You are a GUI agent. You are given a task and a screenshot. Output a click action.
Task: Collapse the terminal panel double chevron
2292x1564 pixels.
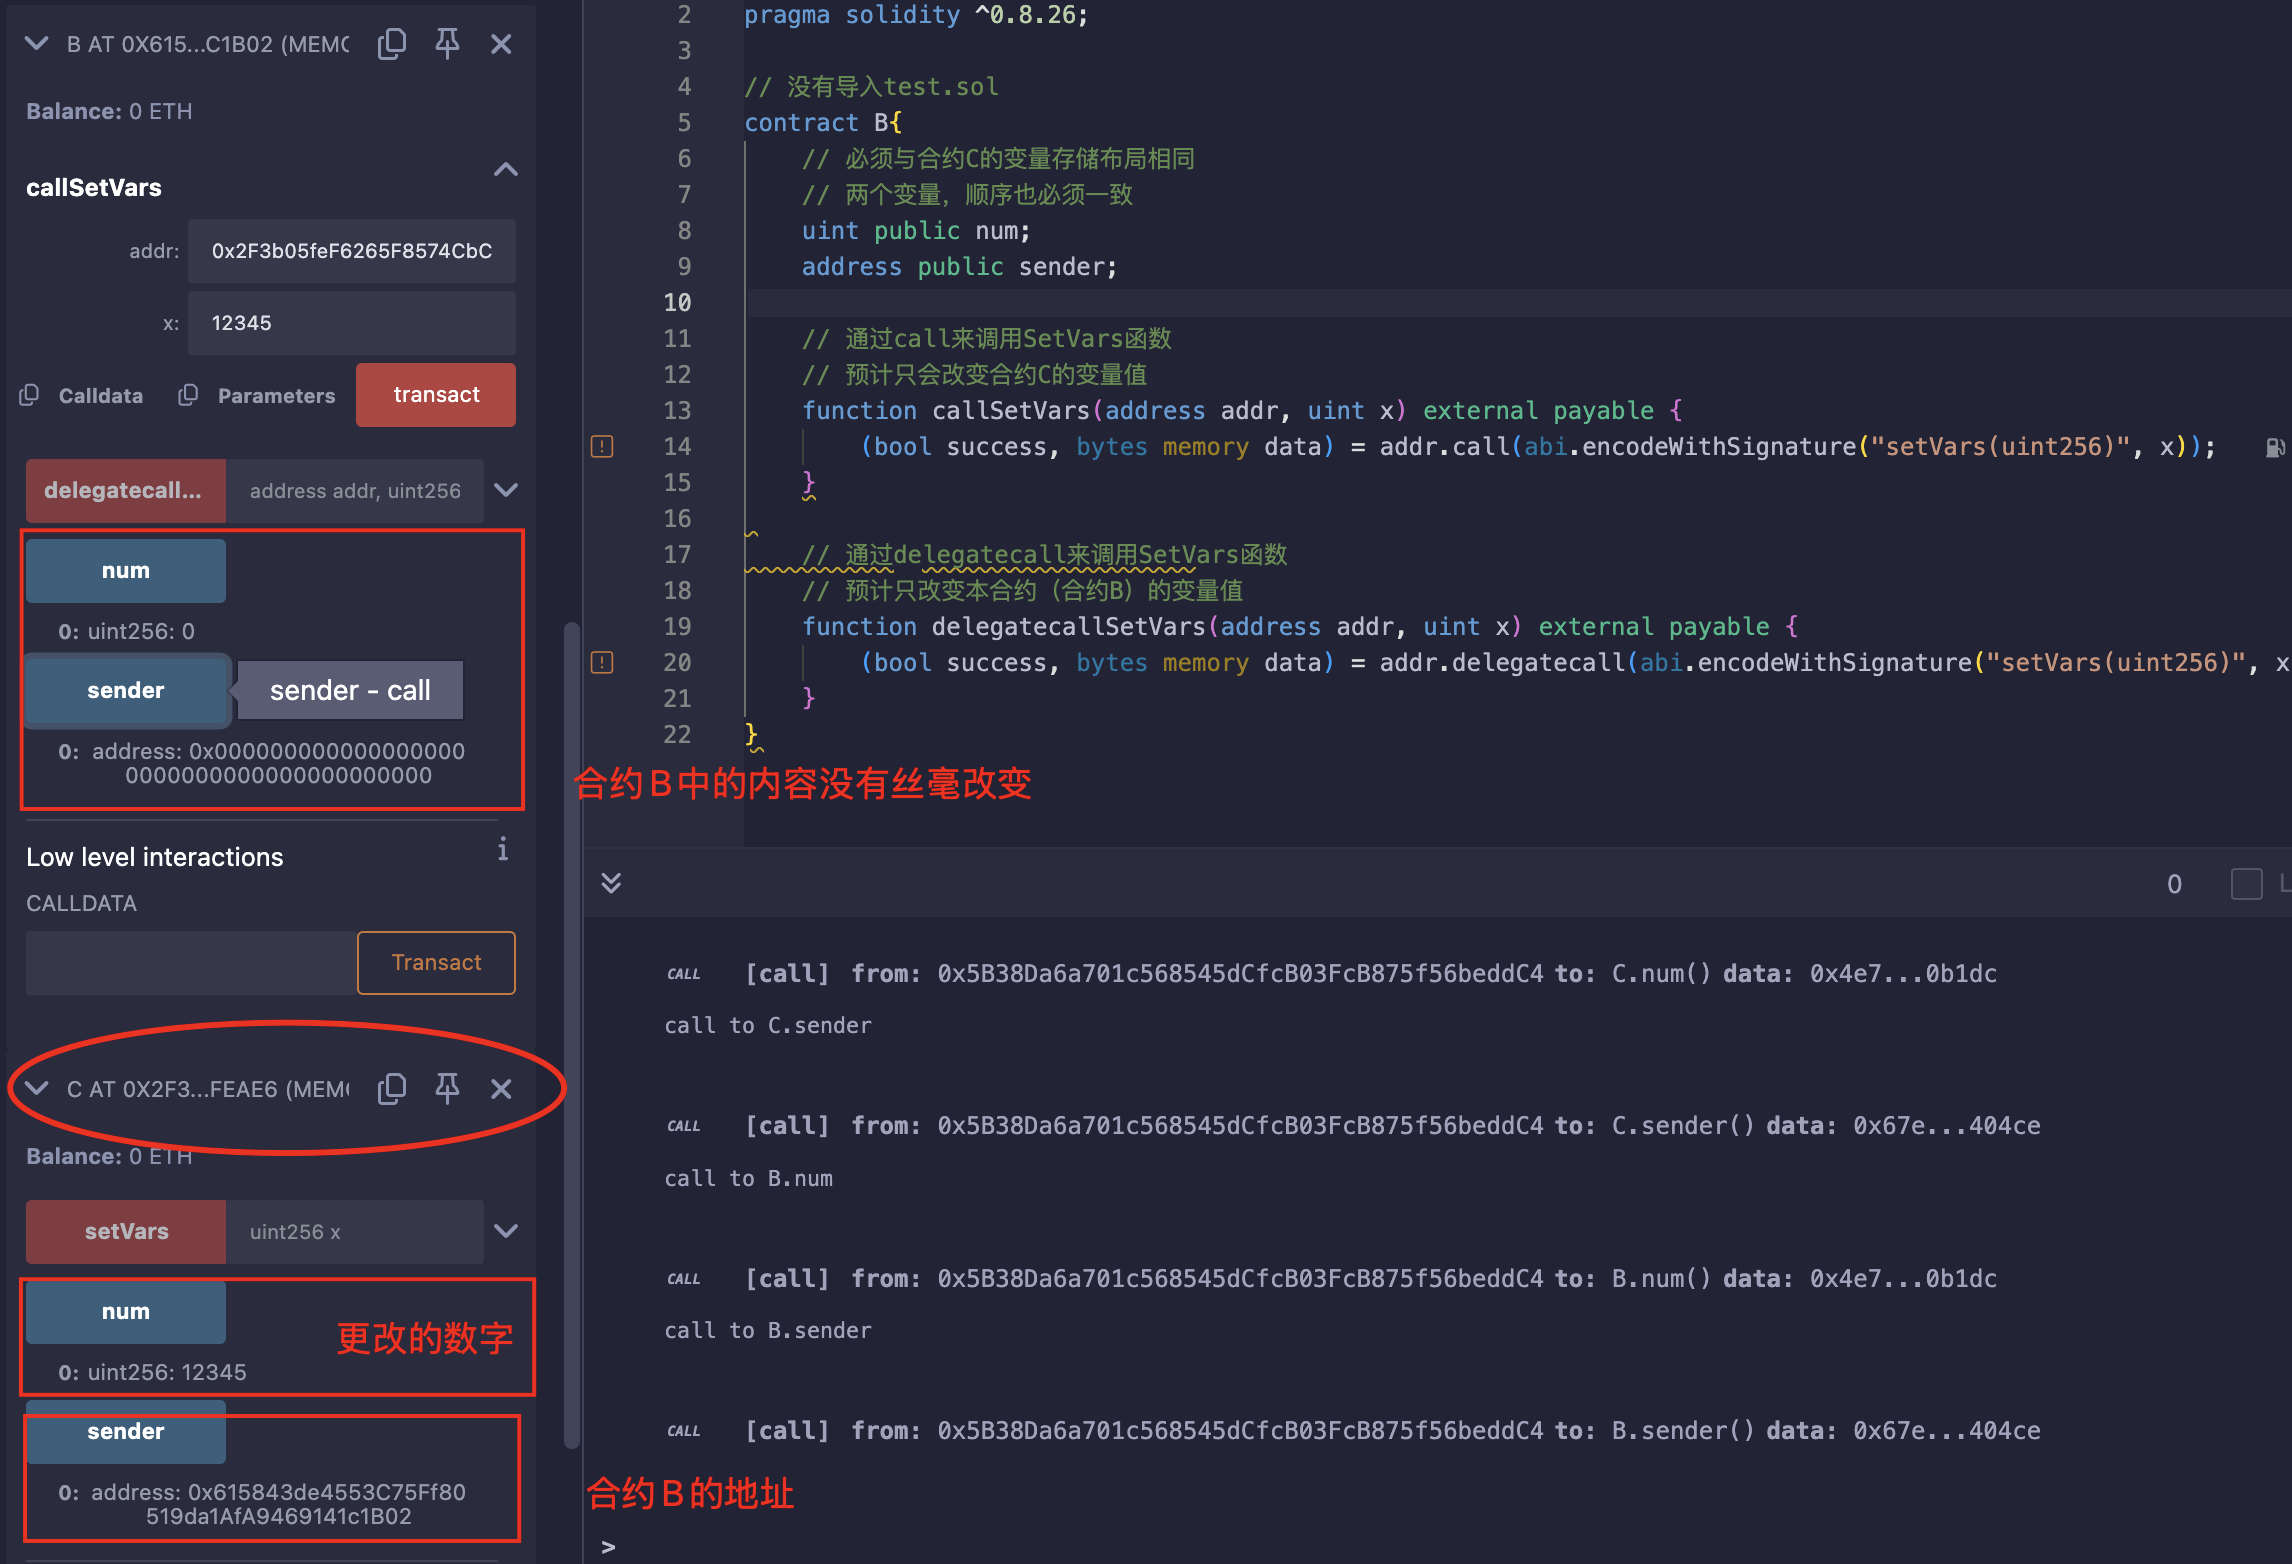tap(611, 883)
